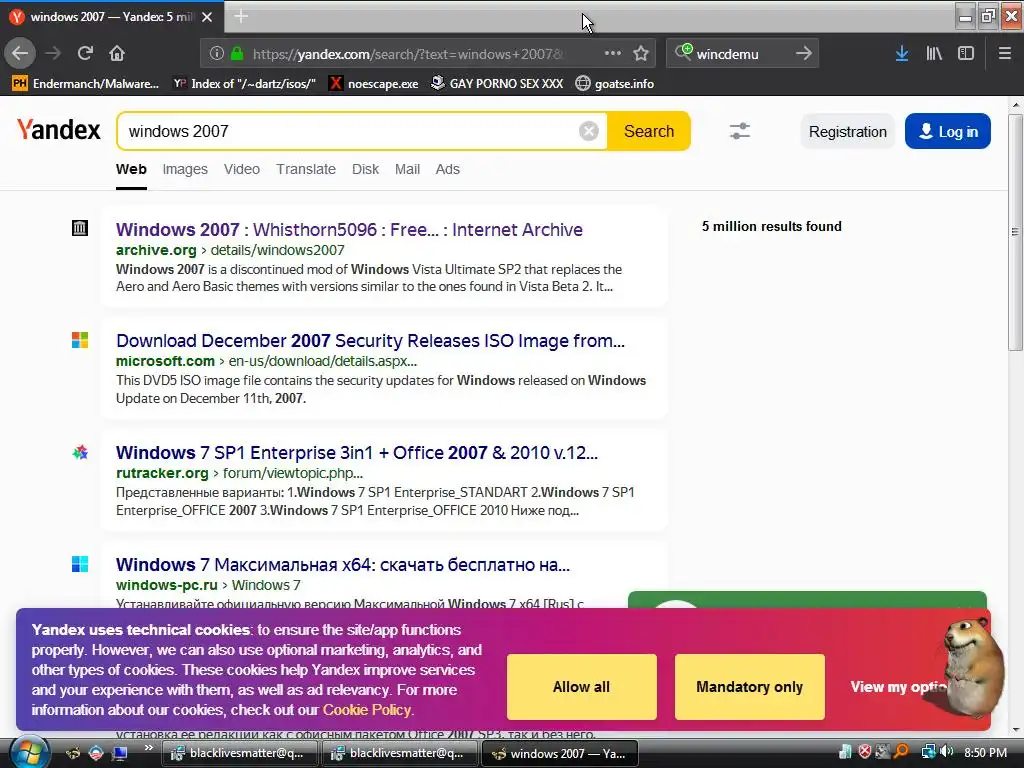
Task: Click the windows-pc.ru green URL
Action: pyautogui.click(x=167, y=585)
